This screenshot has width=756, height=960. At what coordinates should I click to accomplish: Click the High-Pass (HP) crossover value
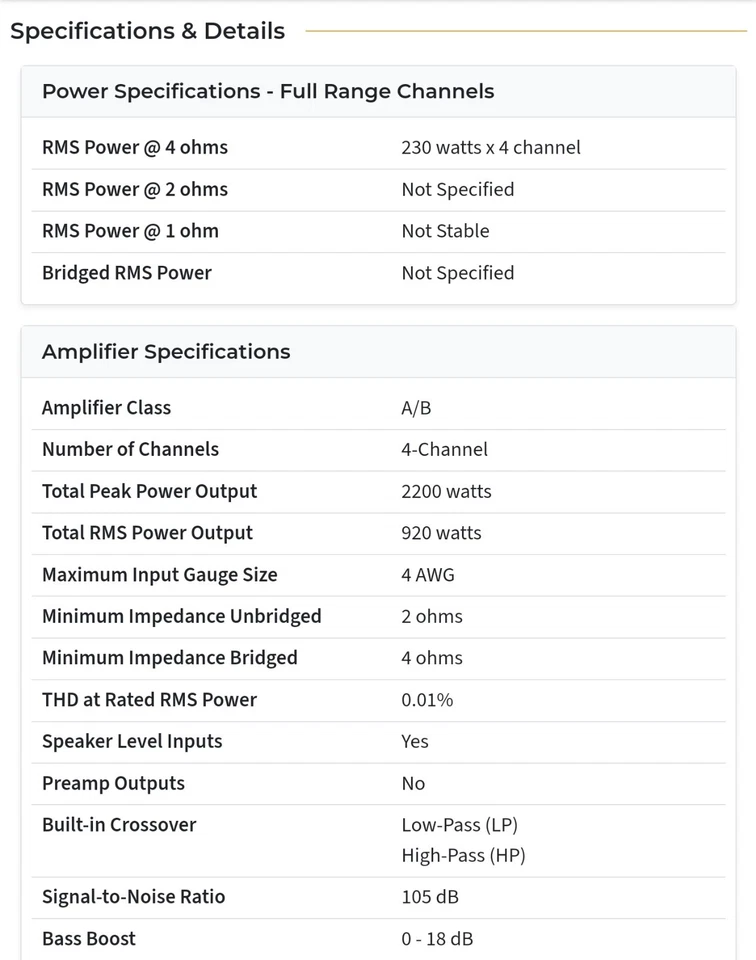(463, 855)
